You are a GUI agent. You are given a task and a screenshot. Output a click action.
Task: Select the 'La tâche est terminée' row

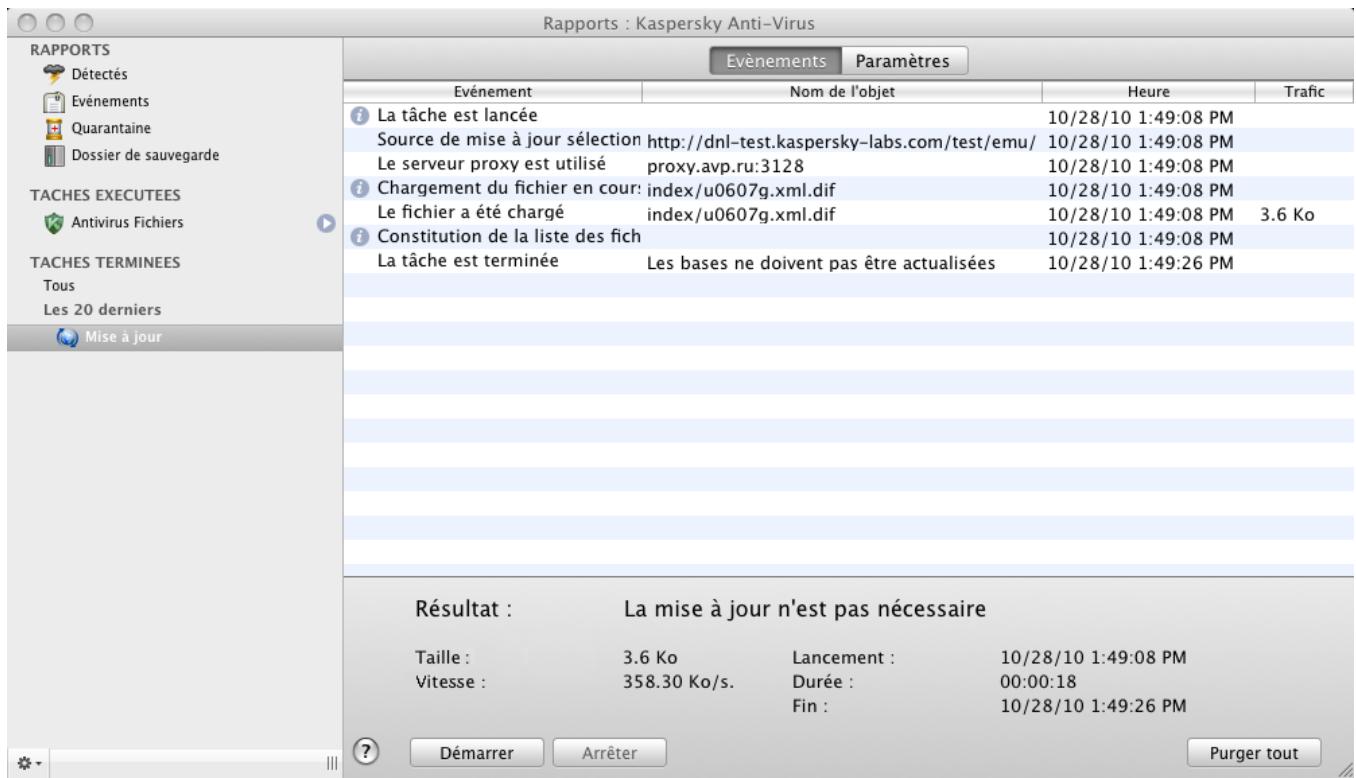[850, 260]
